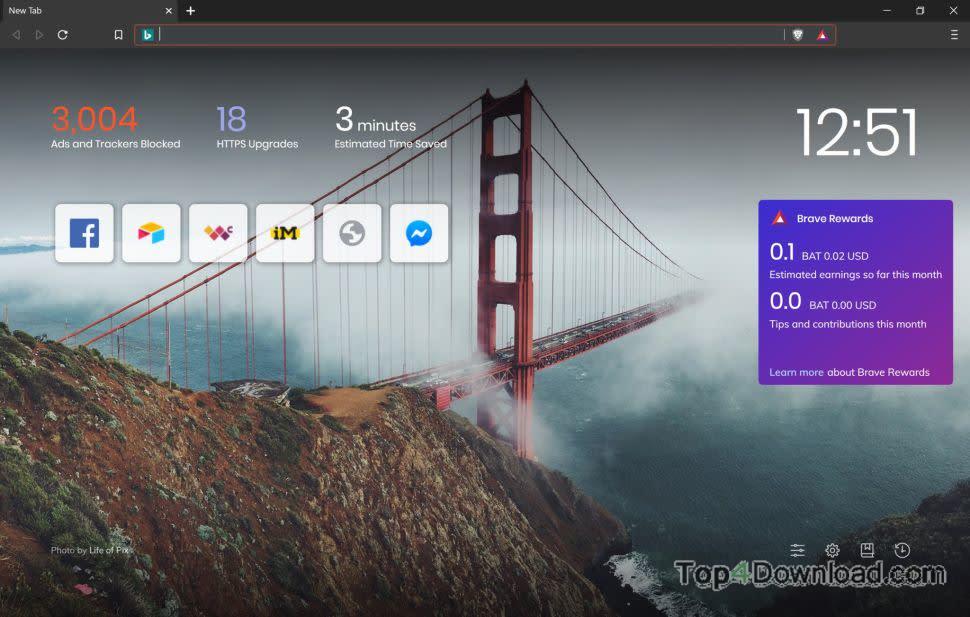Open browsing history via the clock icon
Viewport: 970px width, 617px height.
tap(901, 550)
